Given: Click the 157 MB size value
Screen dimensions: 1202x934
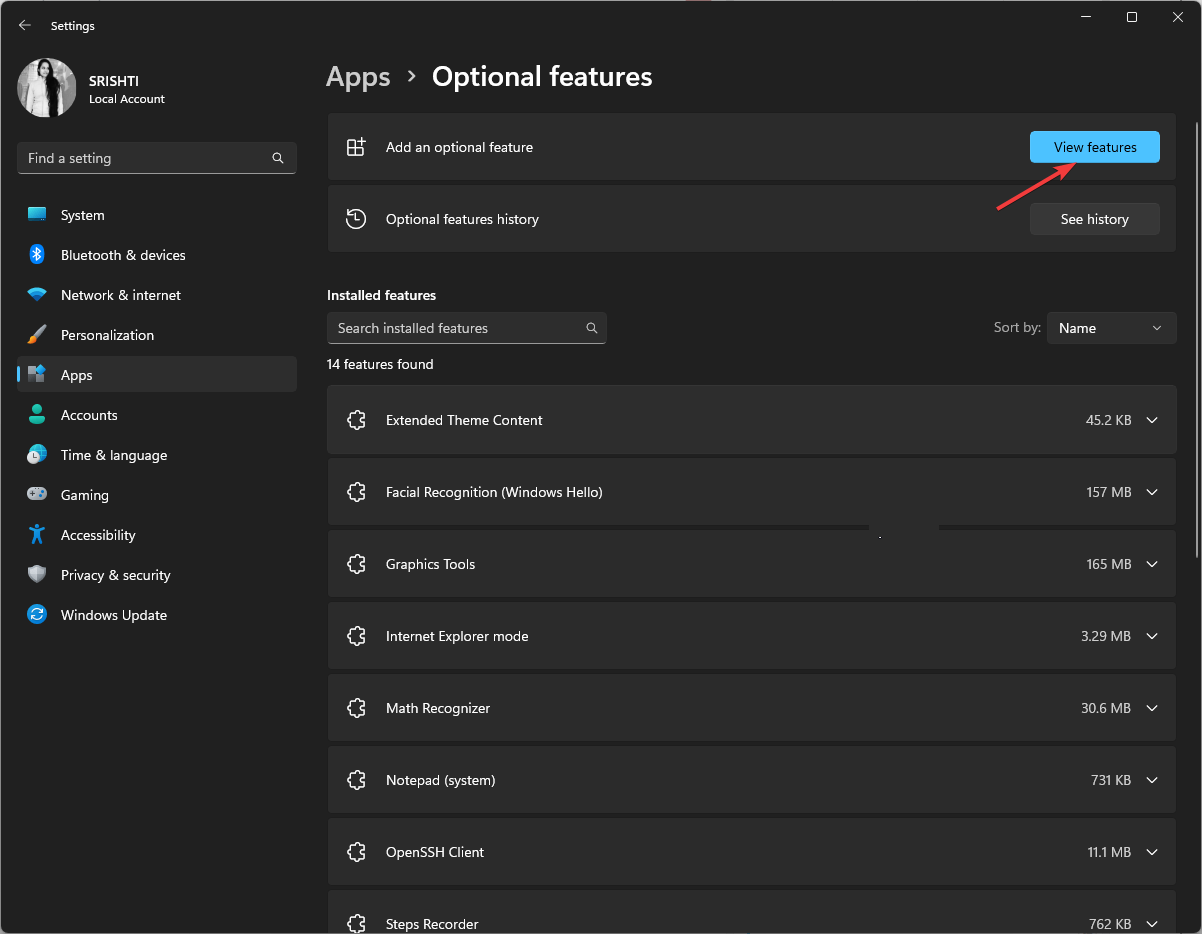Looking at the screenshot, I should [x=1109, y=492].
